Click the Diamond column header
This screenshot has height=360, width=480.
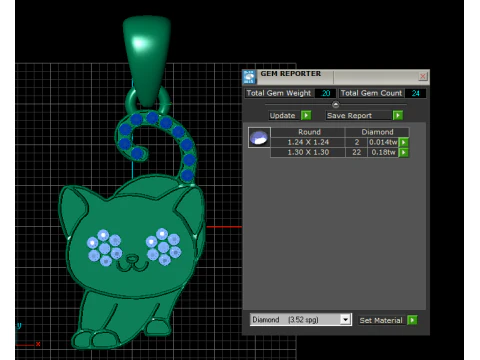(377, 132)
